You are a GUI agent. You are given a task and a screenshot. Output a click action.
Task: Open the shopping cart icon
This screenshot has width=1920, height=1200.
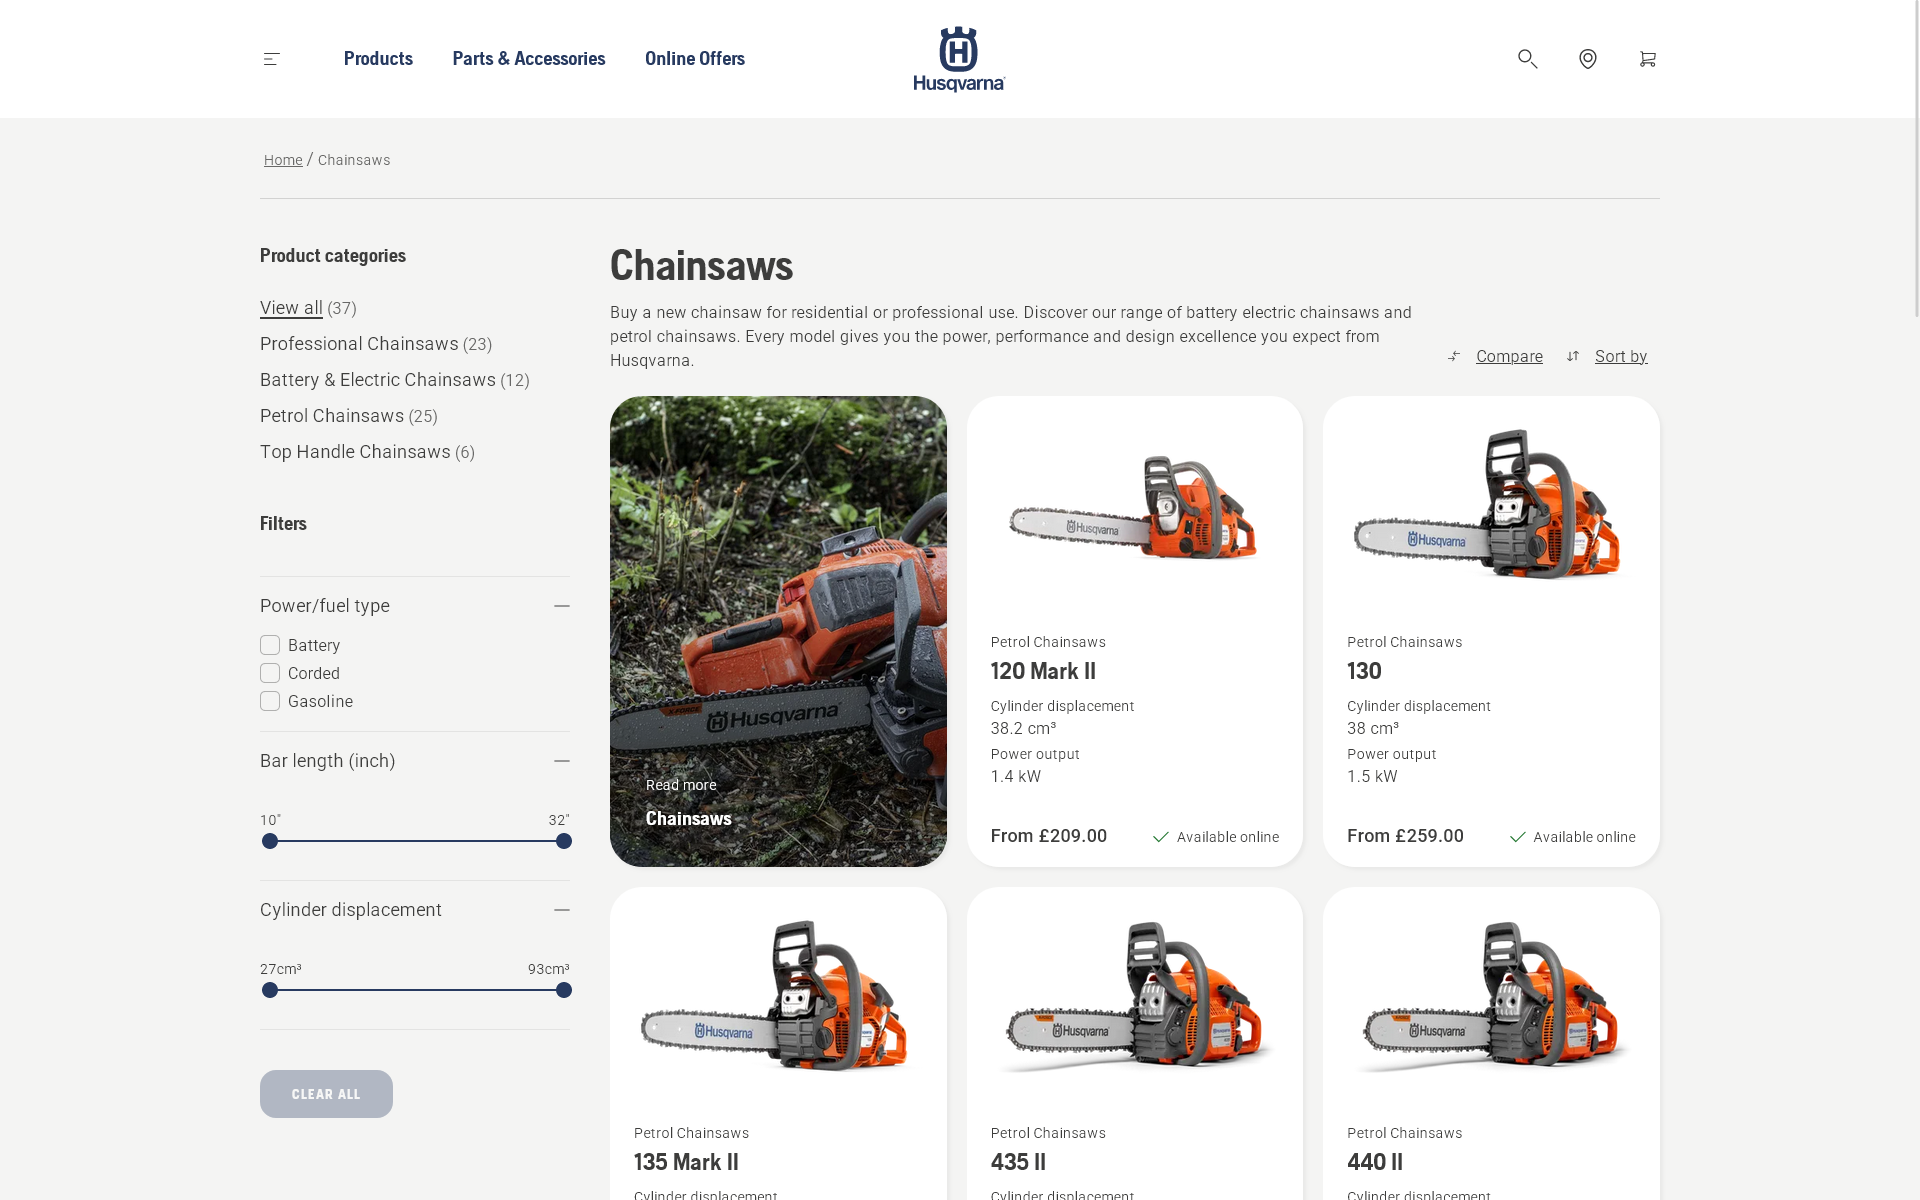1647,59
